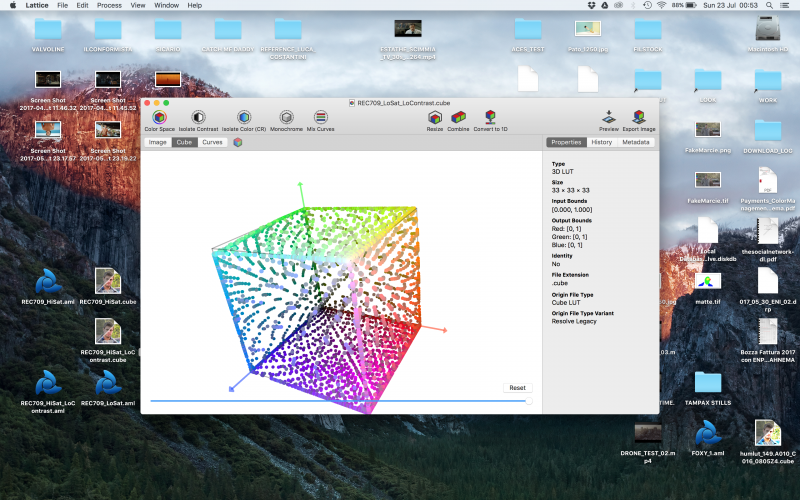Choose the Isolate Color (CR) tool
This screenshot has width=800, height=500.
[244, 118]
